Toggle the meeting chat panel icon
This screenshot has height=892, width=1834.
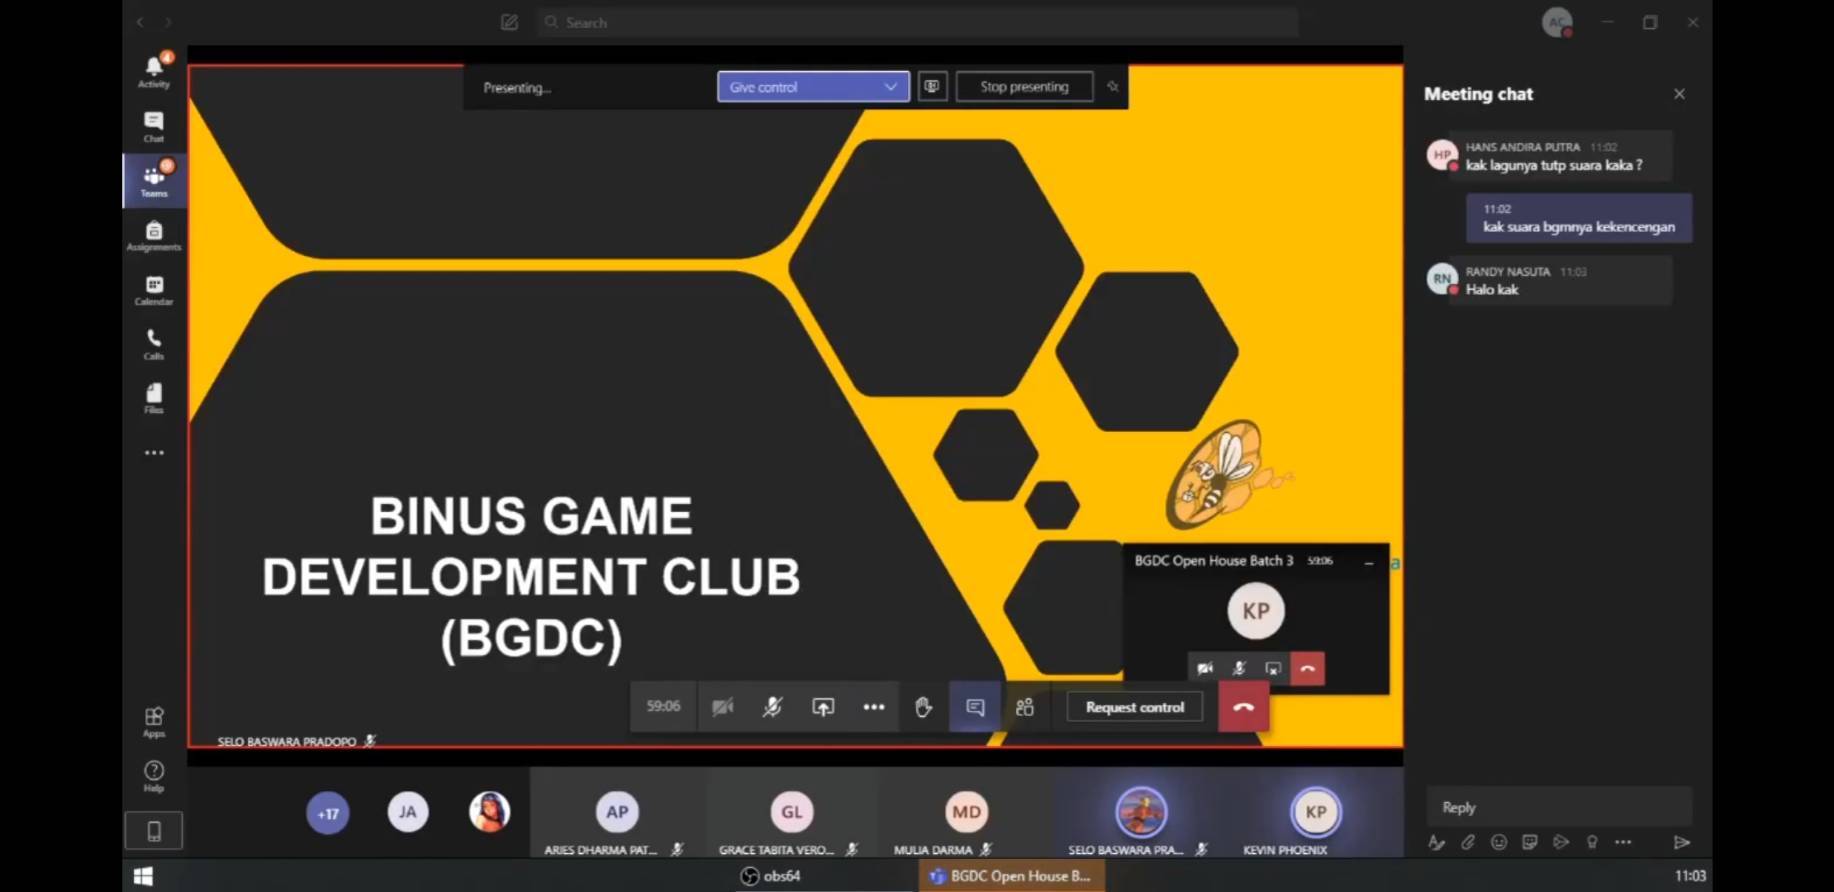click(975, 707)
